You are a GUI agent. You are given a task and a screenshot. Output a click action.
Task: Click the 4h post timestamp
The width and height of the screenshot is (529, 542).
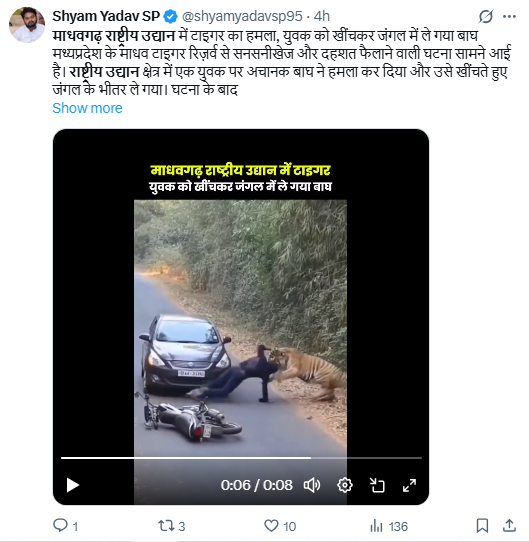click(322, 16)
